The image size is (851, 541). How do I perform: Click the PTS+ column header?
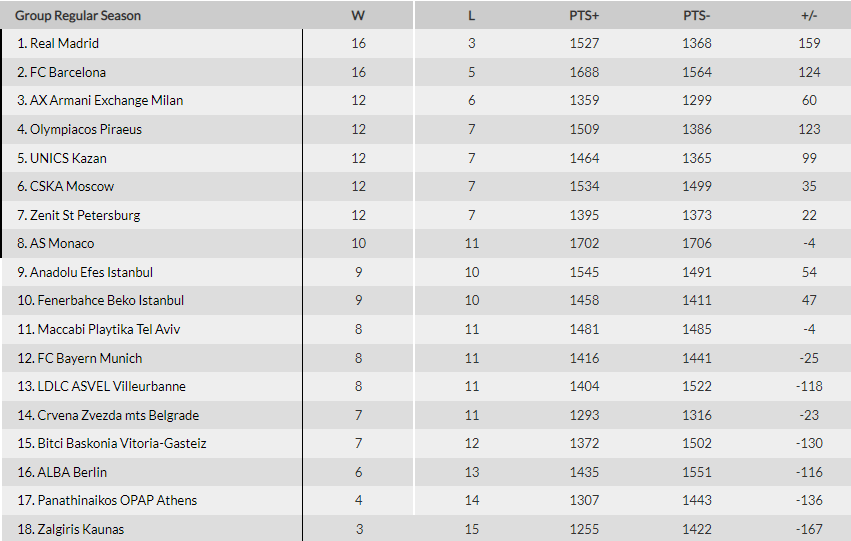coord(584,16)
